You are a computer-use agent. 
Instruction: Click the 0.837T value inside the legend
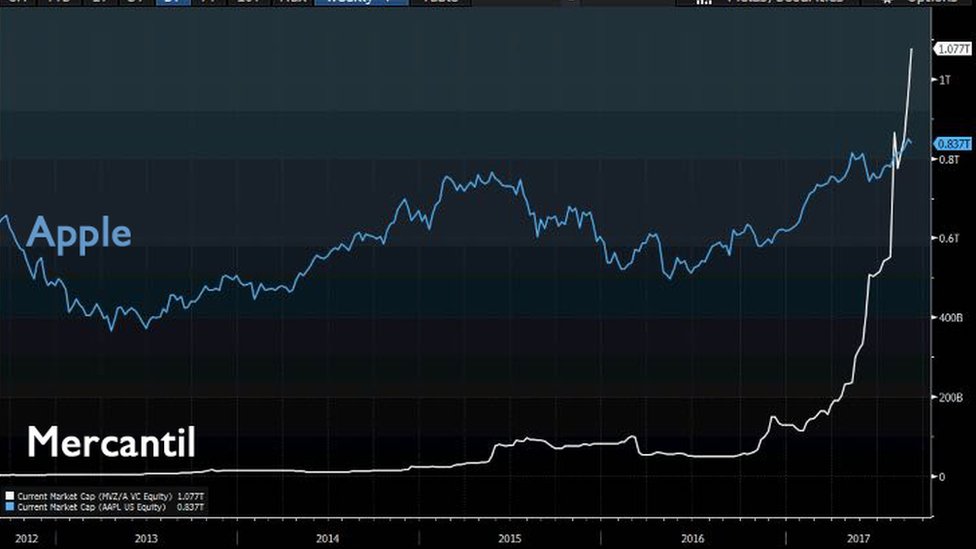(x=190, y=507)
